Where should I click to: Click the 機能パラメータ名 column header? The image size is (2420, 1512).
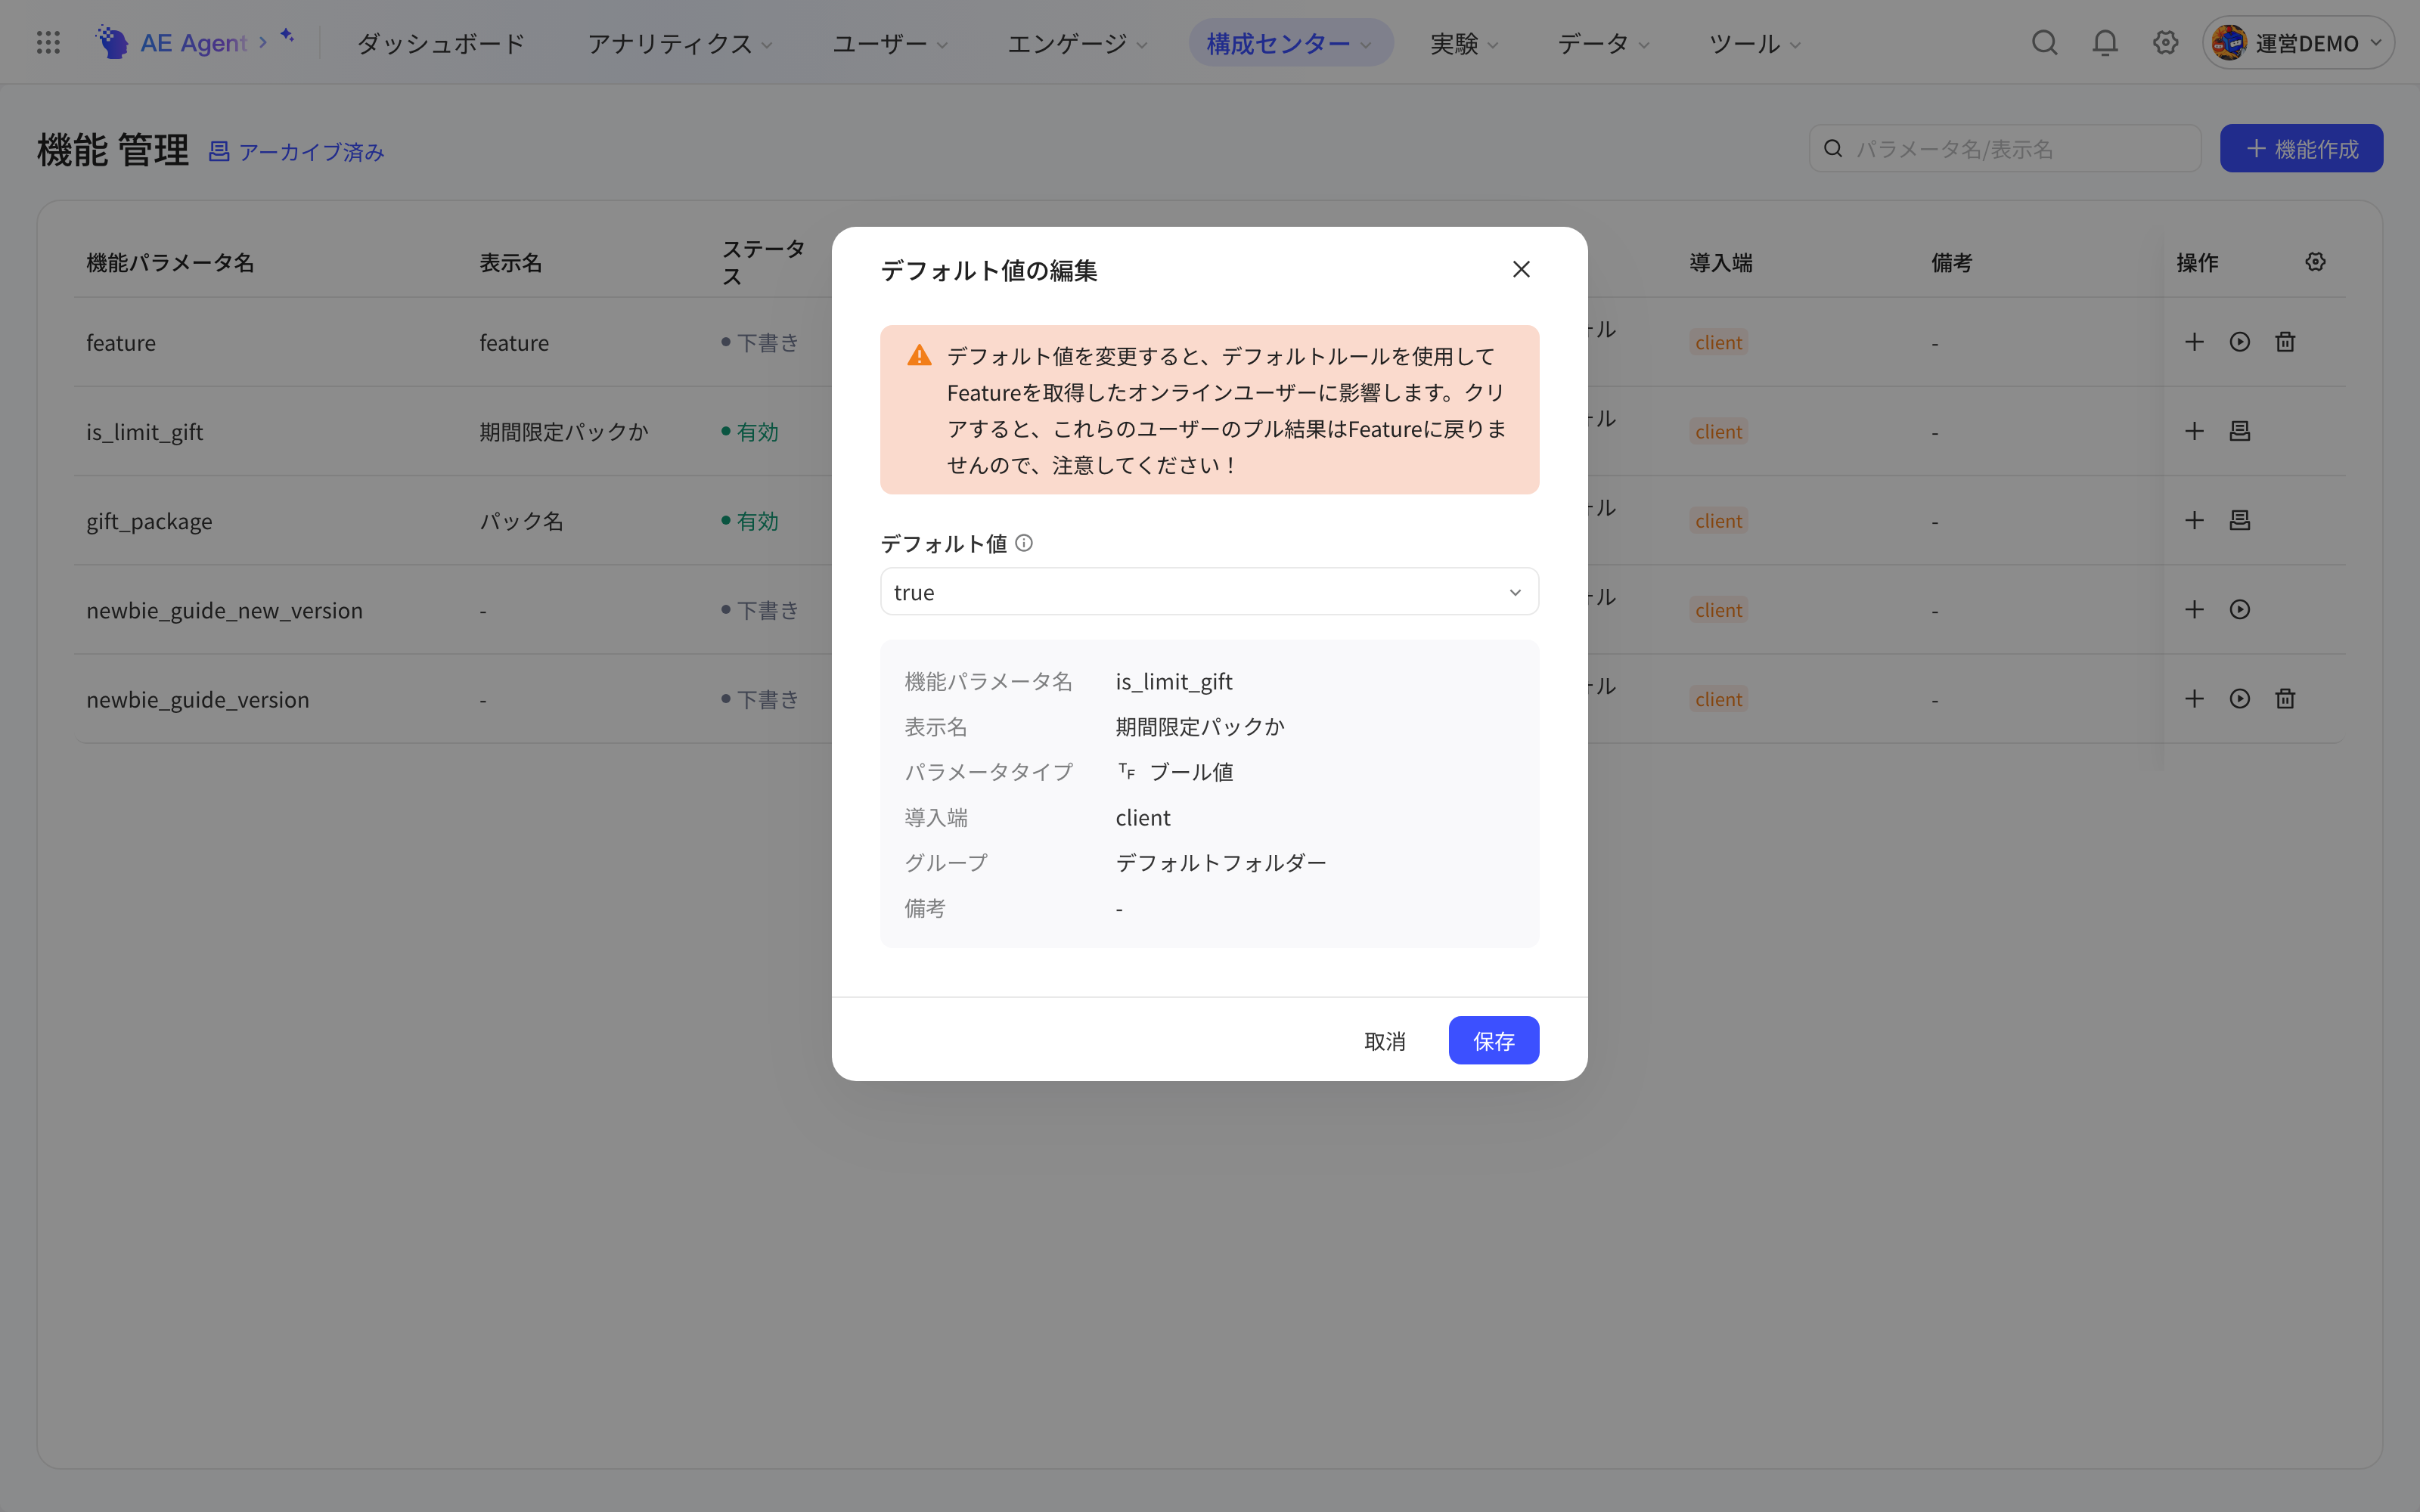[170, 262]
